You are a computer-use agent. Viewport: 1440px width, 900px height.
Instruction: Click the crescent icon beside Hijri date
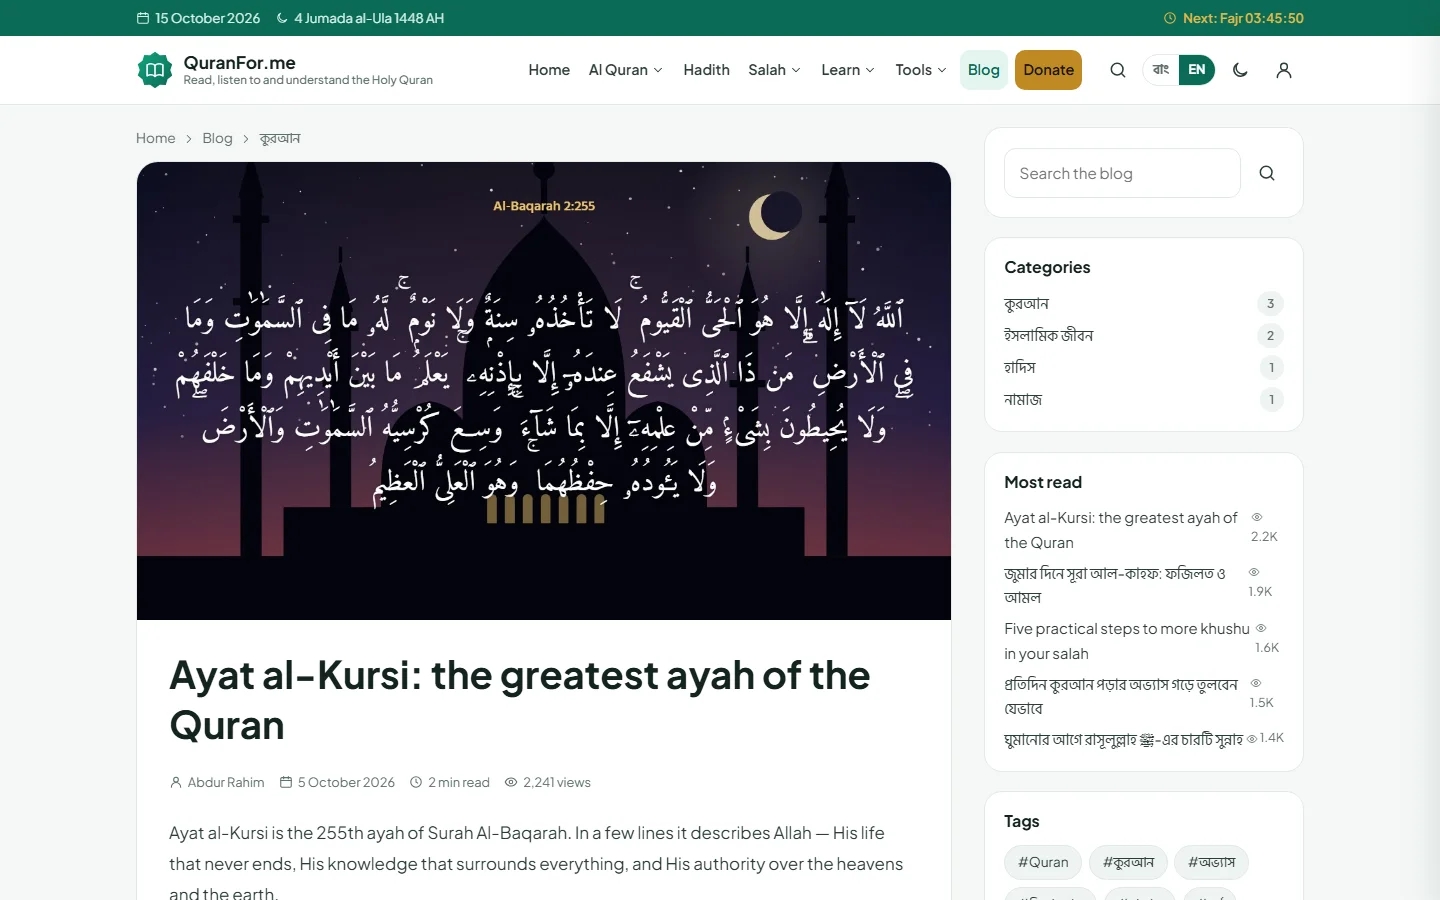[x=282, y=18]
